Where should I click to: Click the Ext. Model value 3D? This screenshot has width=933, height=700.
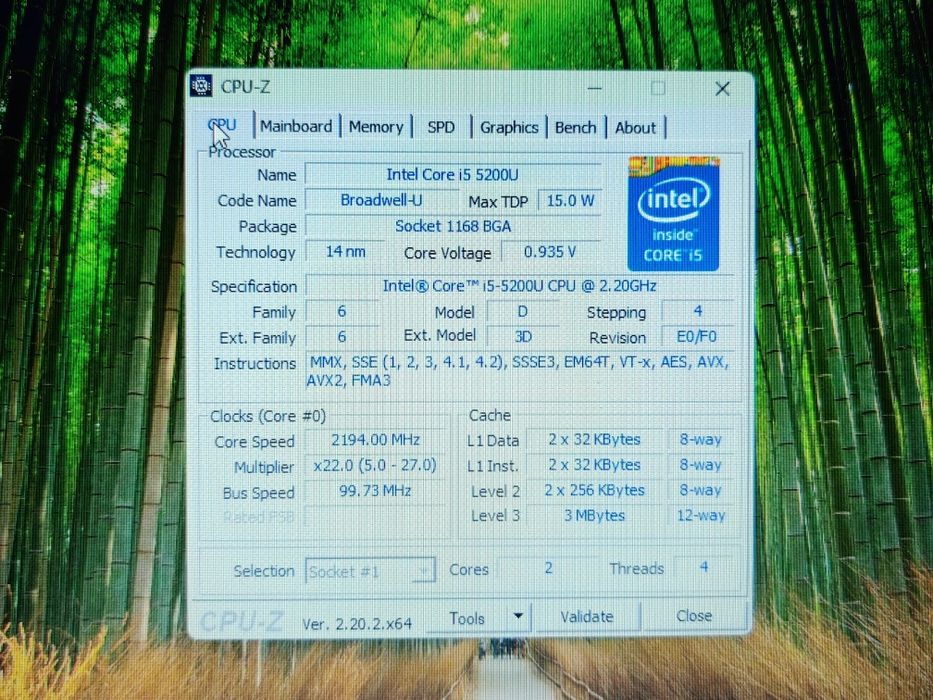click(x=522, y=337)
